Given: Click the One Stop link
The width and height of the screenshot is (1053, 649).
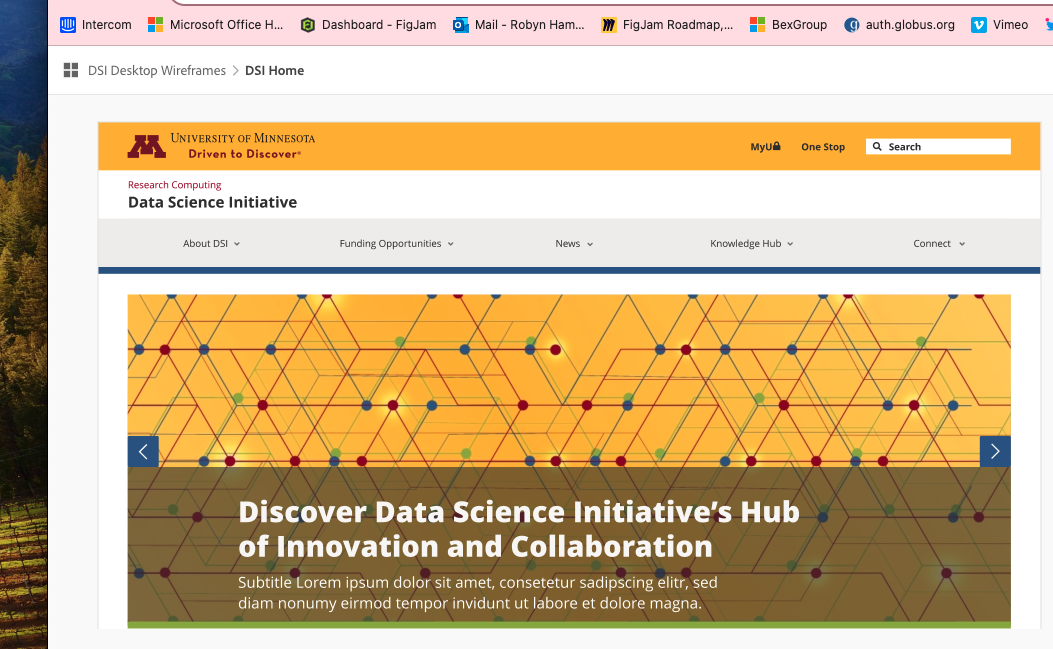Looking at the screenshot, I should click(x=823, y=147).
